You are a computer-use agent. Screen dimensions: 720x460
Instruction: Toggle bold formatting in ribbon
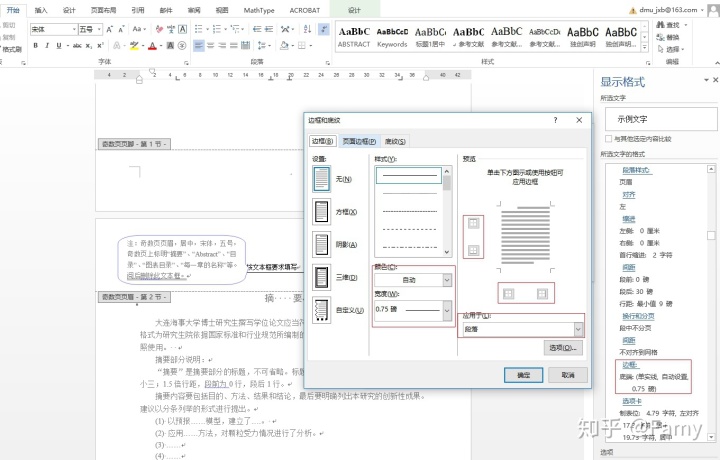point(35,45)
